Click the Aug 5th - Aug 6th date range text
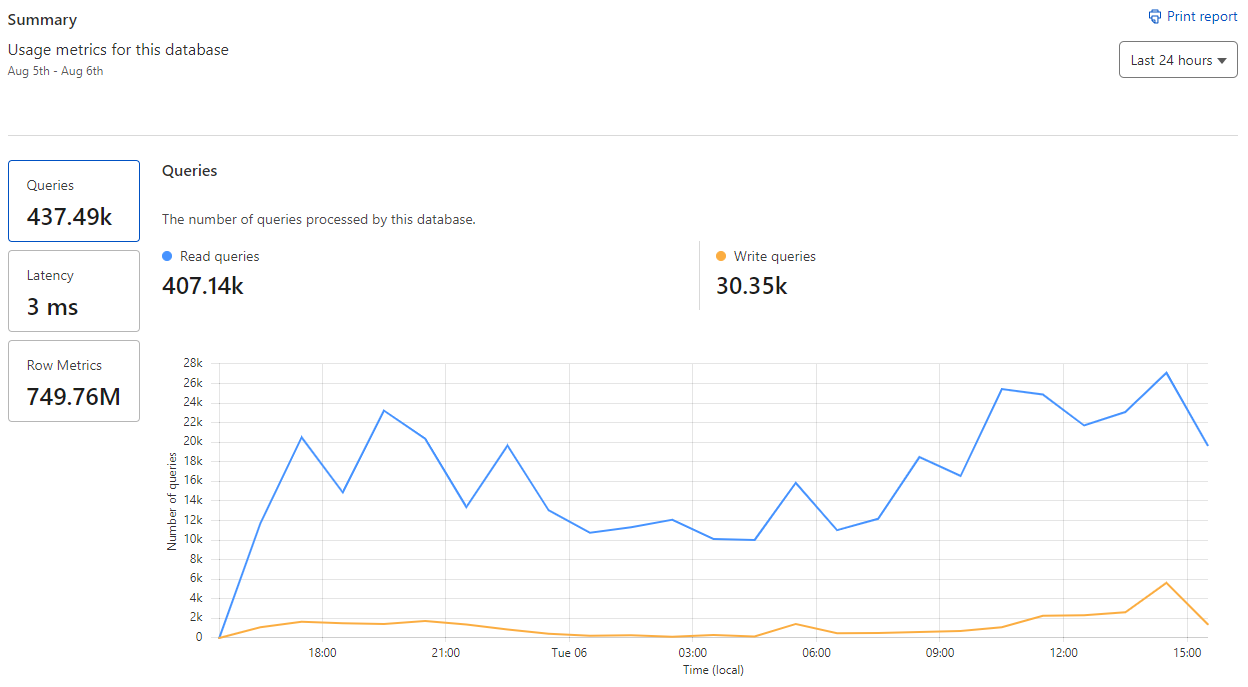Screen dimensions: 1248x687 [55, 71]
